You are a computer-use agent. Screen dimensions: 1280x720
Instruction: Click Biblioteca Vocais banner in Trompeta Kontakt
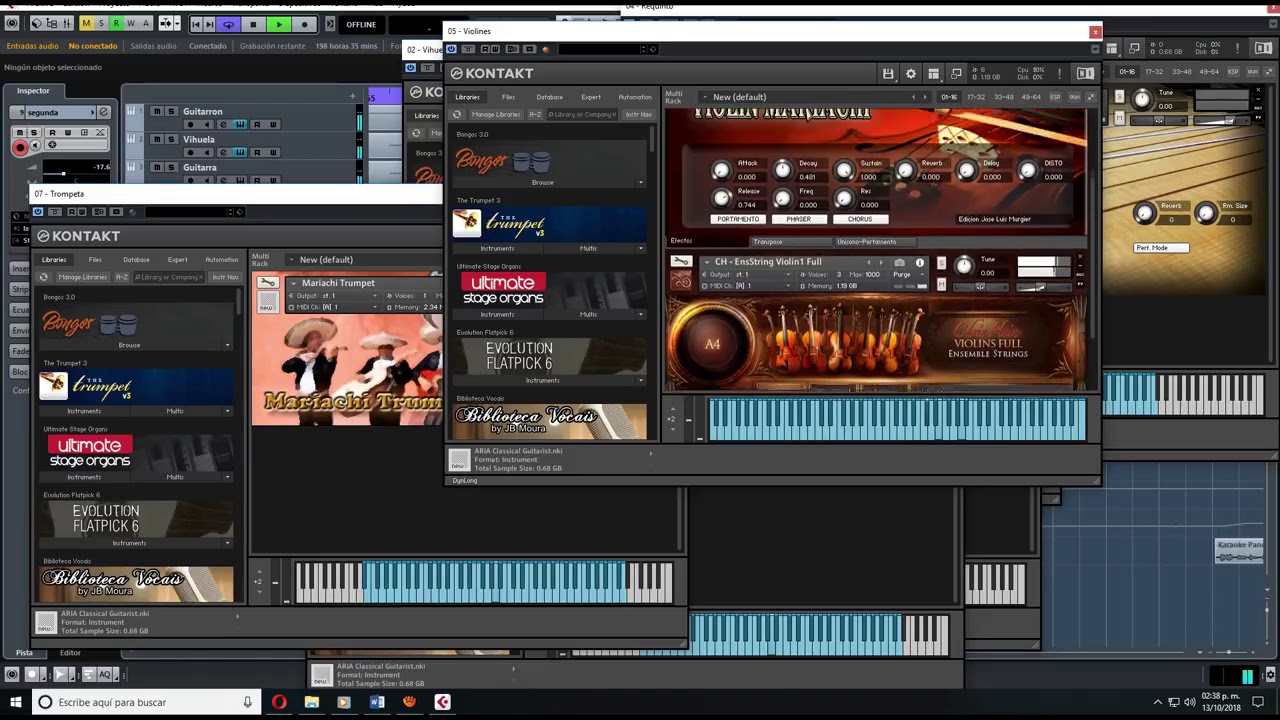pos(137,585)
